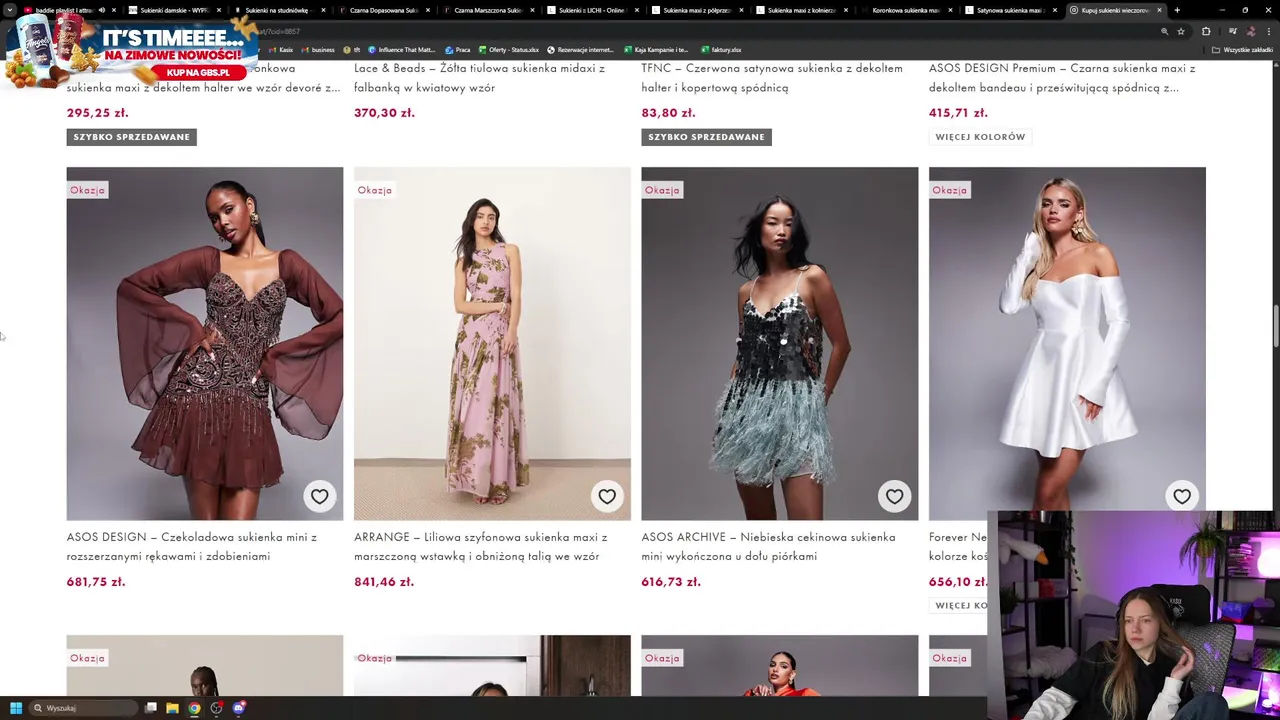
Task: Click the SZYBKO SPRZEDAWANE badge under 83,80 zł
Action: coord(706,137)
